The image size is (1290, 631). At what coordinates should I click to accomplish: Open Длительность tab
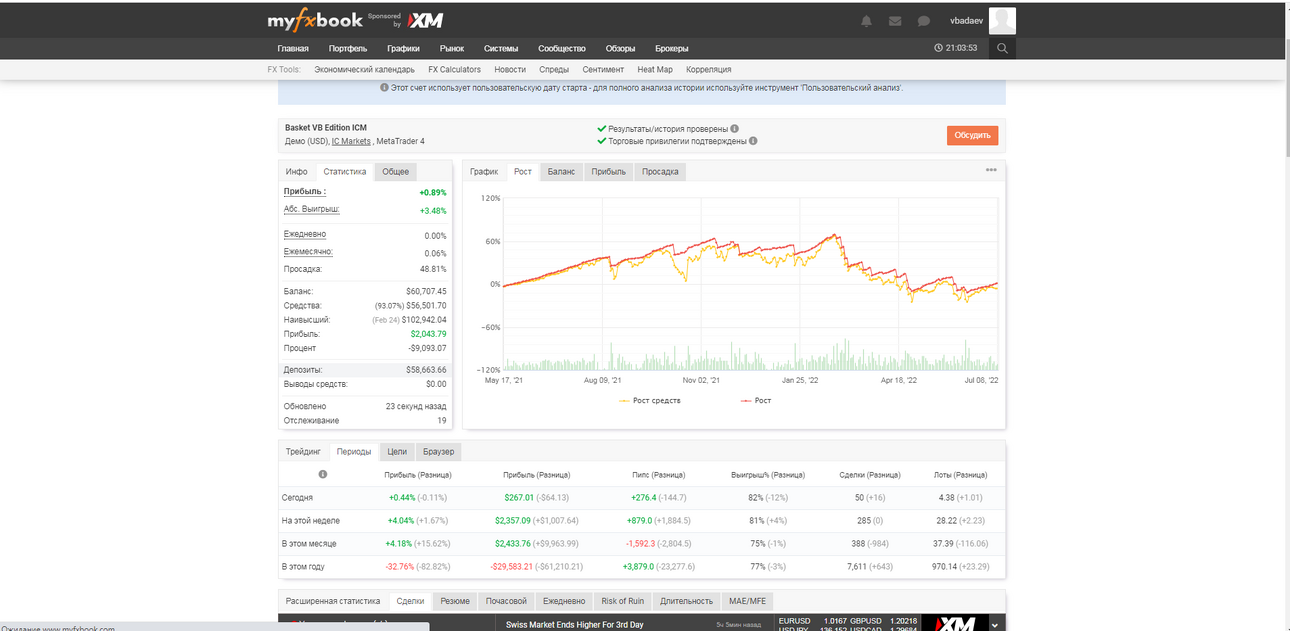[687, 601]
